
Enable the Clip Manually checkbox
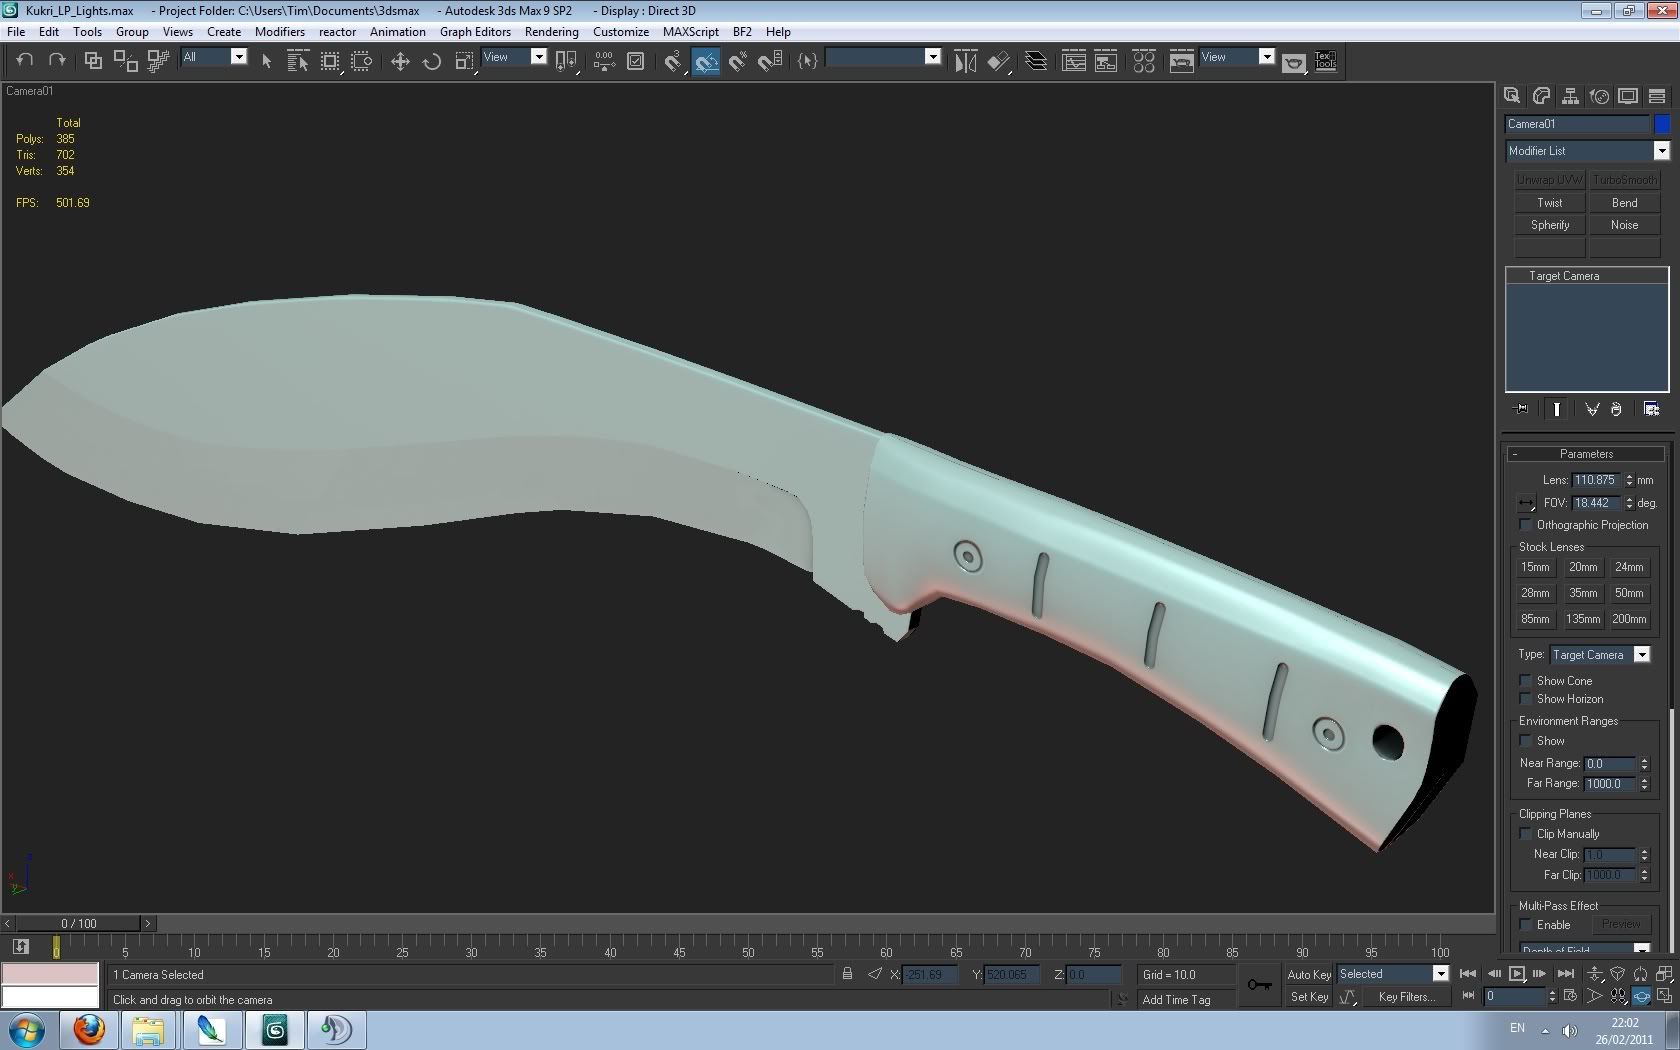pos(1526,834)
